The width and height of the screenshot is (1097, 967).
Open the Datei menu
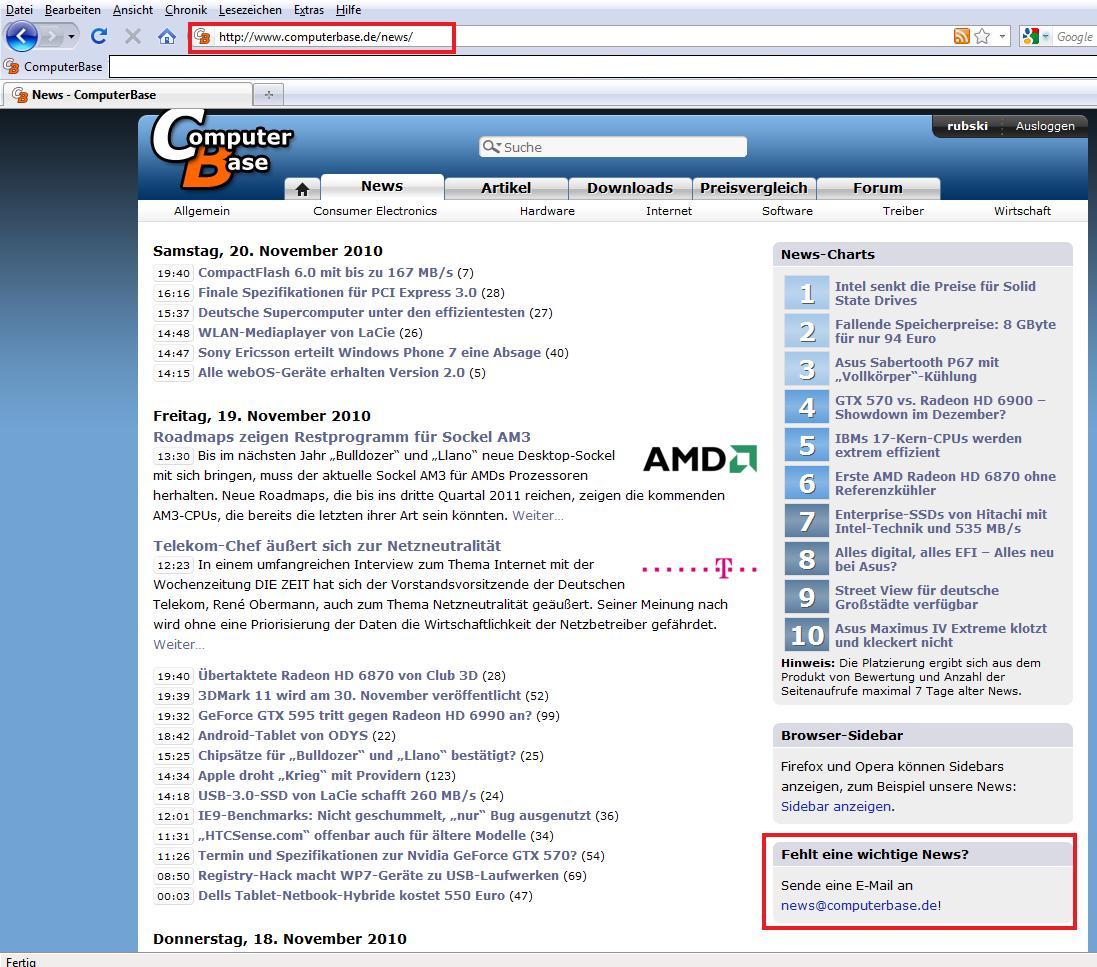[x=20, y=10]
